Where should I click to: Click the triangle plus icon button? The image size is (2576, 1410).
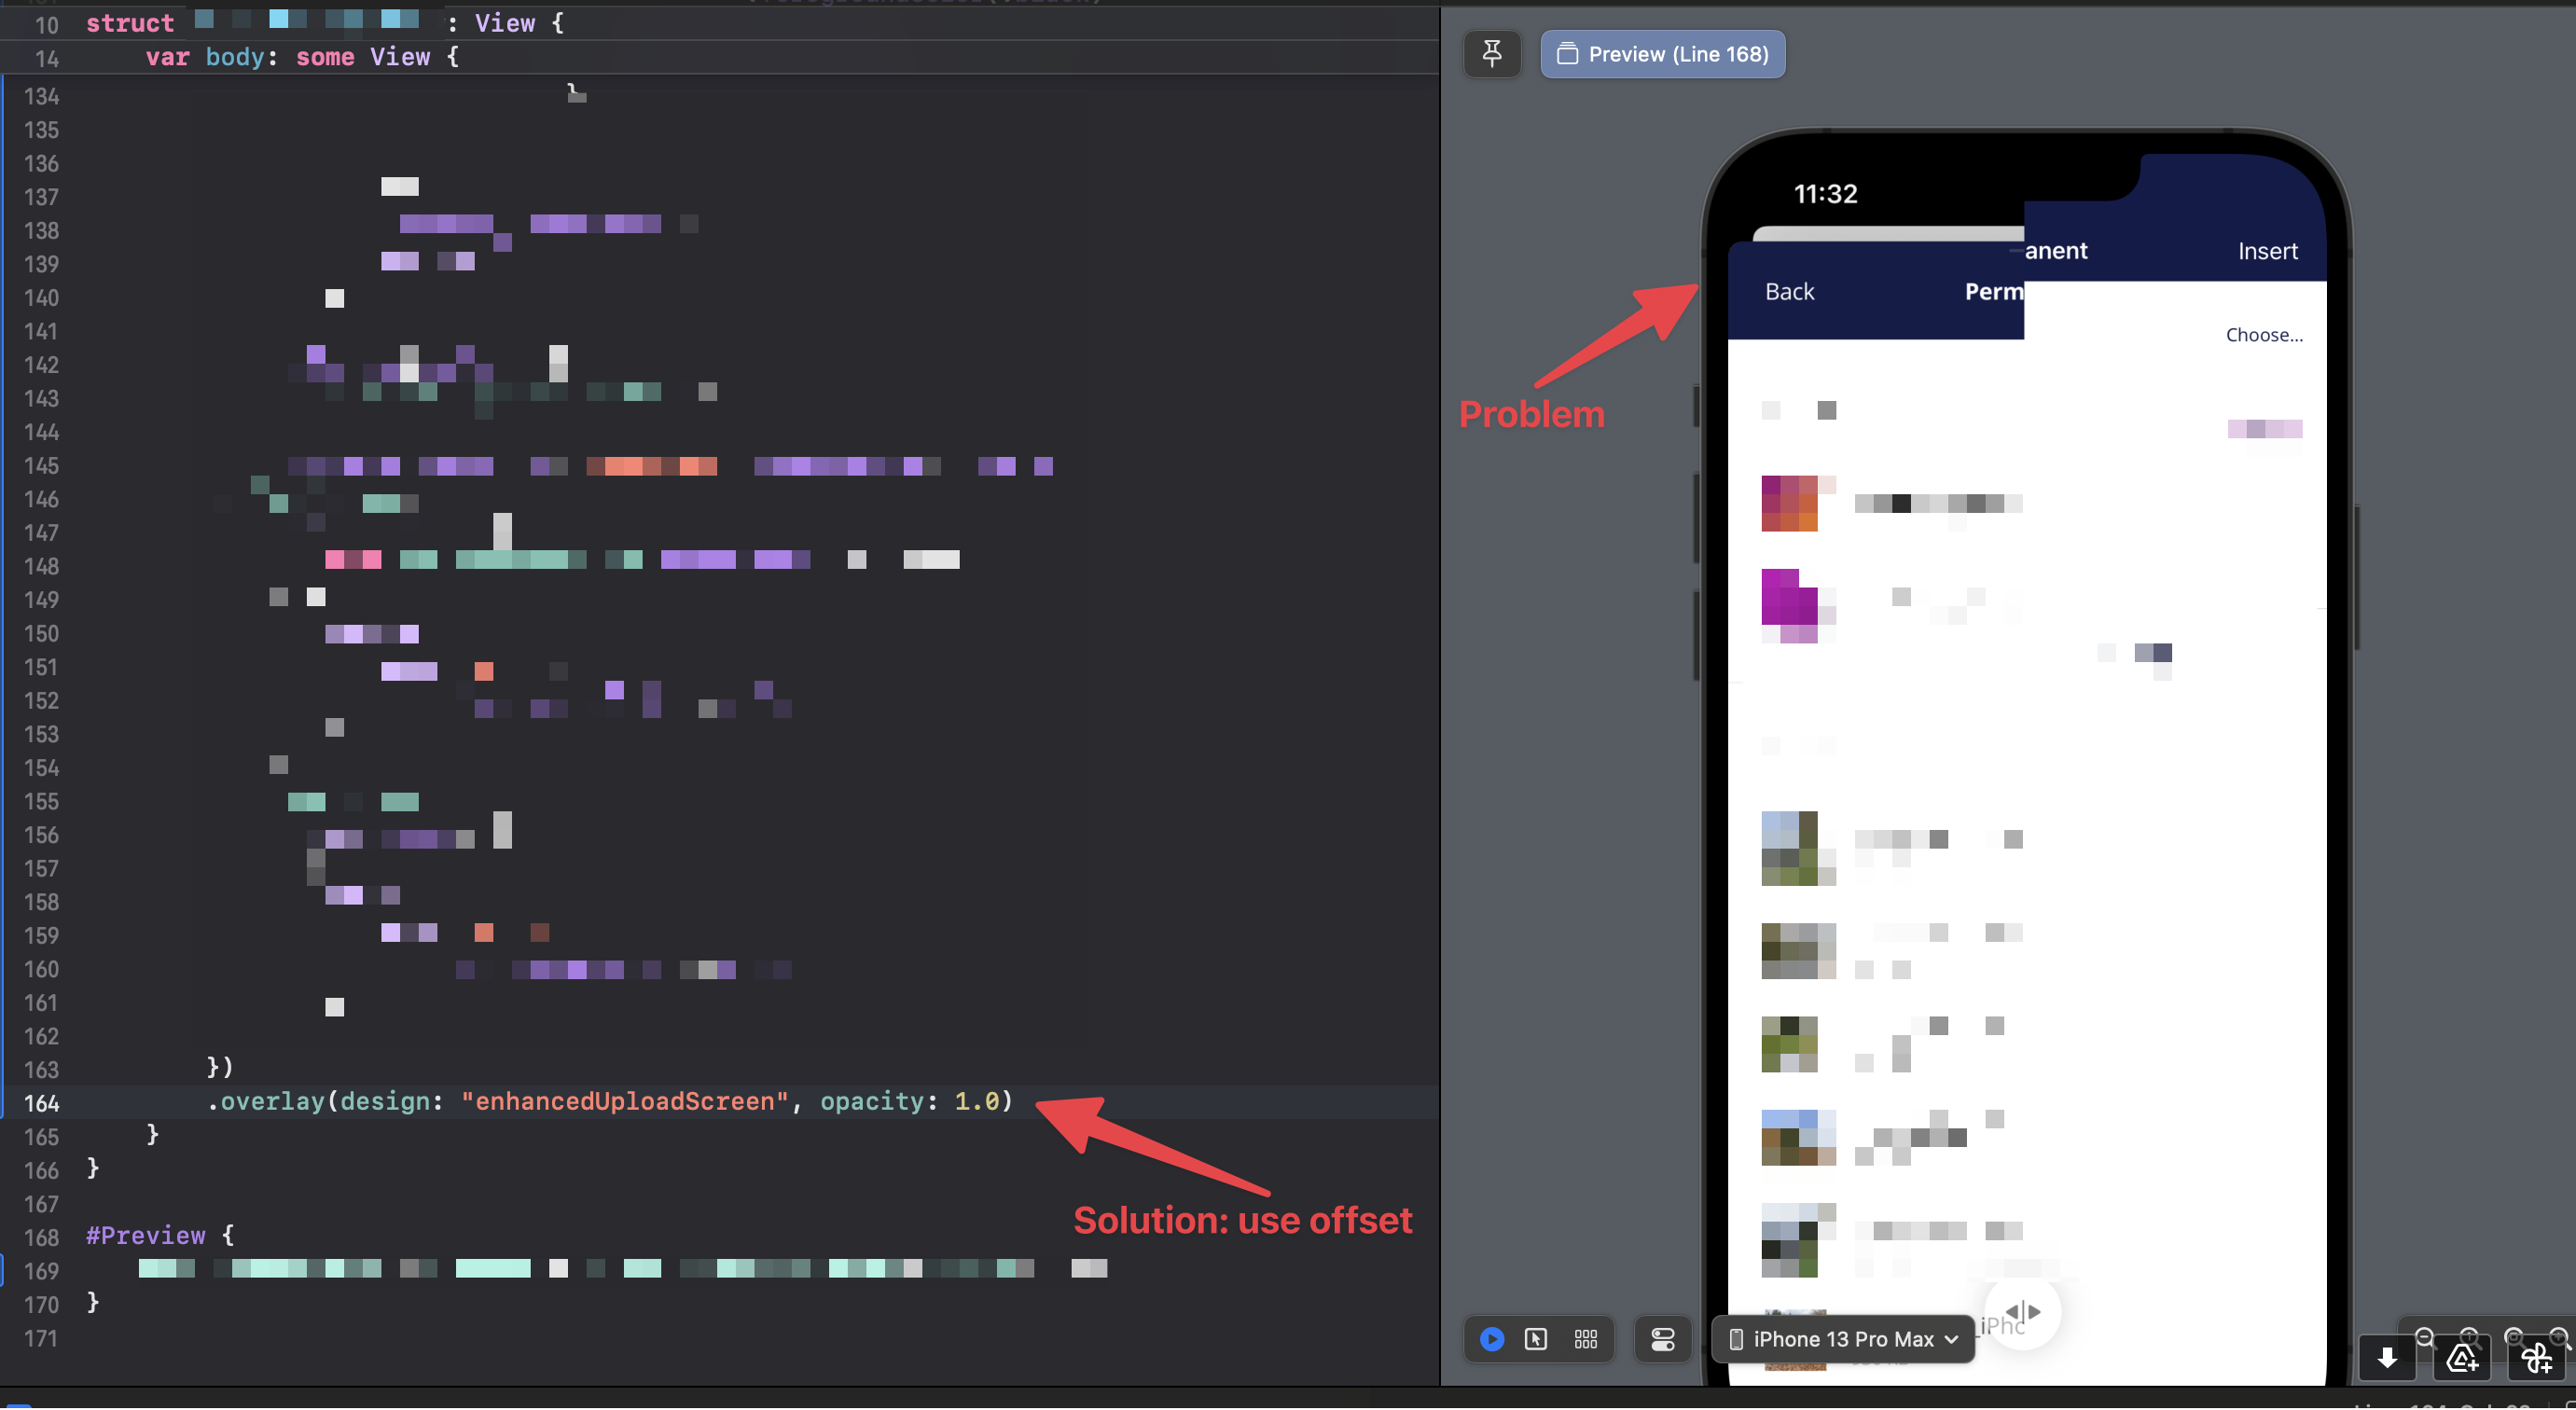click(2461, 1358)
